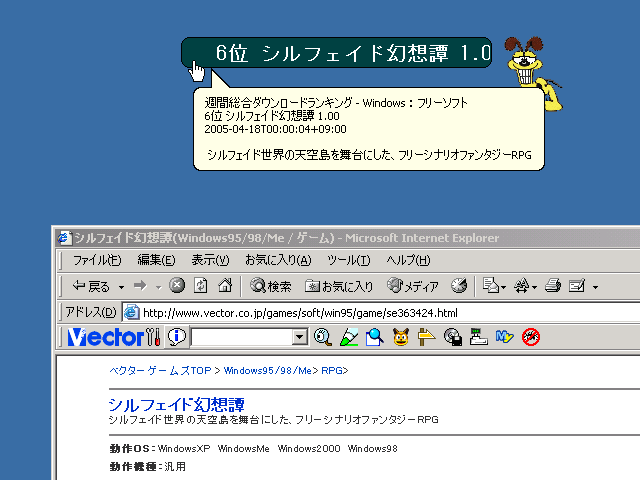Click inside the Vector toolbar search box
640x480 pixels.
(x=242, y=337)
